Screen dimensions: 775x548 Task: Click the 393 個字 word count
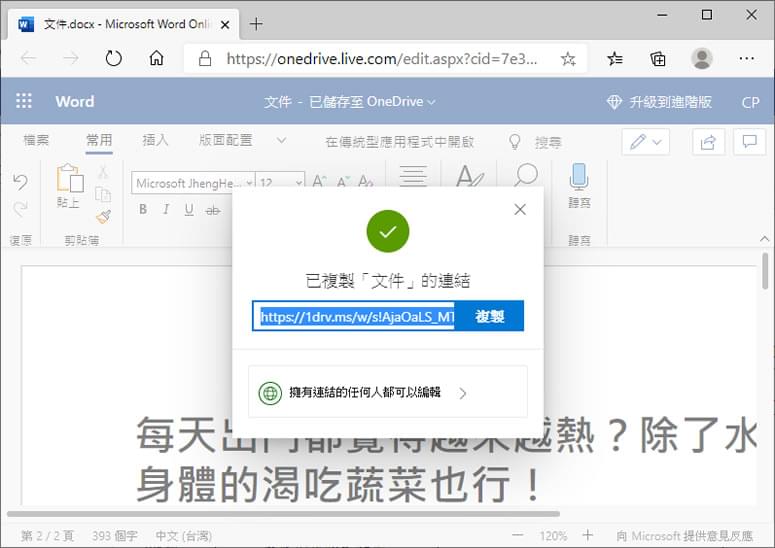115,536
